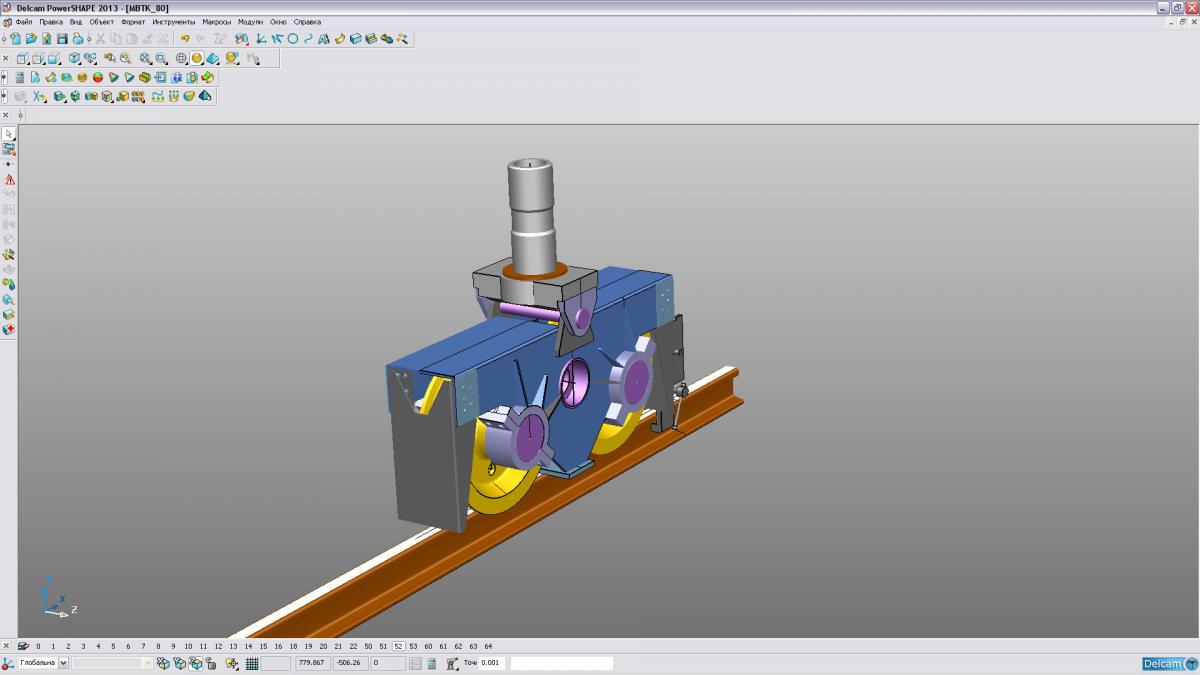Click the Delcam logo button
Screen dimensions: 1200x675
coord(1169,664)
